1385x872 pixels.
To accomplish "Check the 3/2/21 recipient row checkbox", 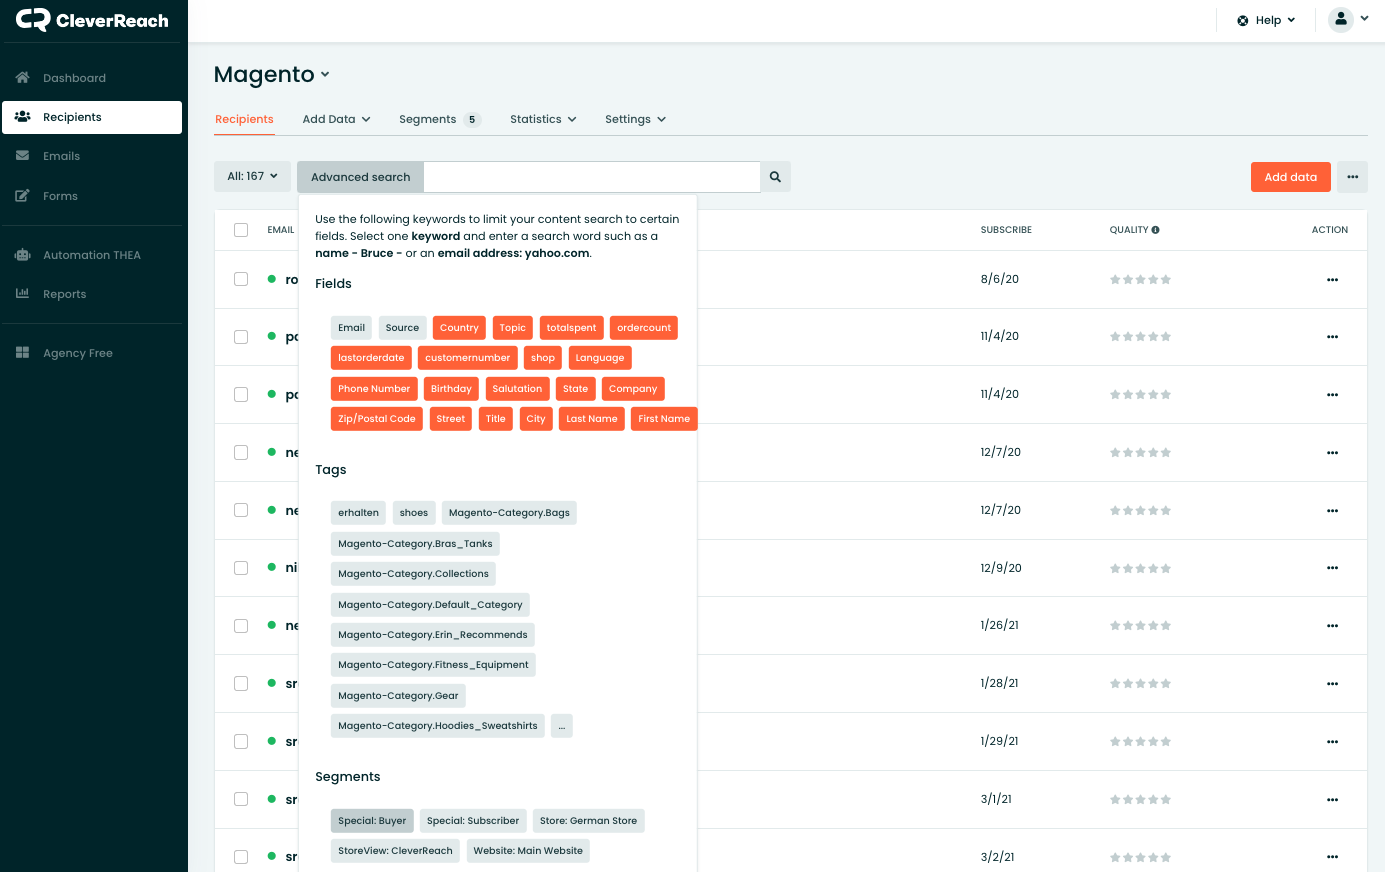I will coord(241,857).
